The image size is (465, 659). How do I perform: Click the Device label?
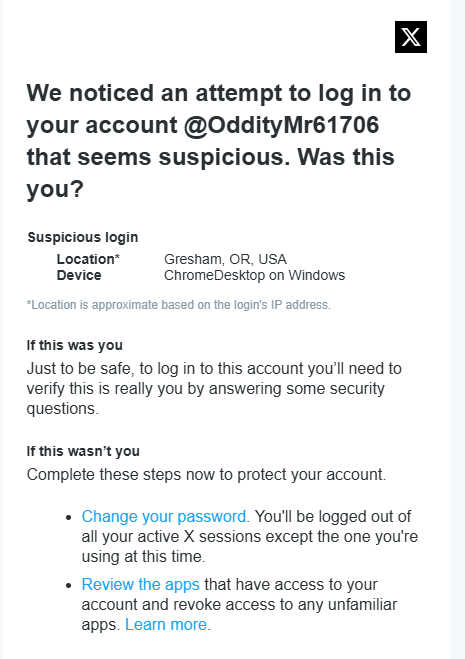click(79, 275)
